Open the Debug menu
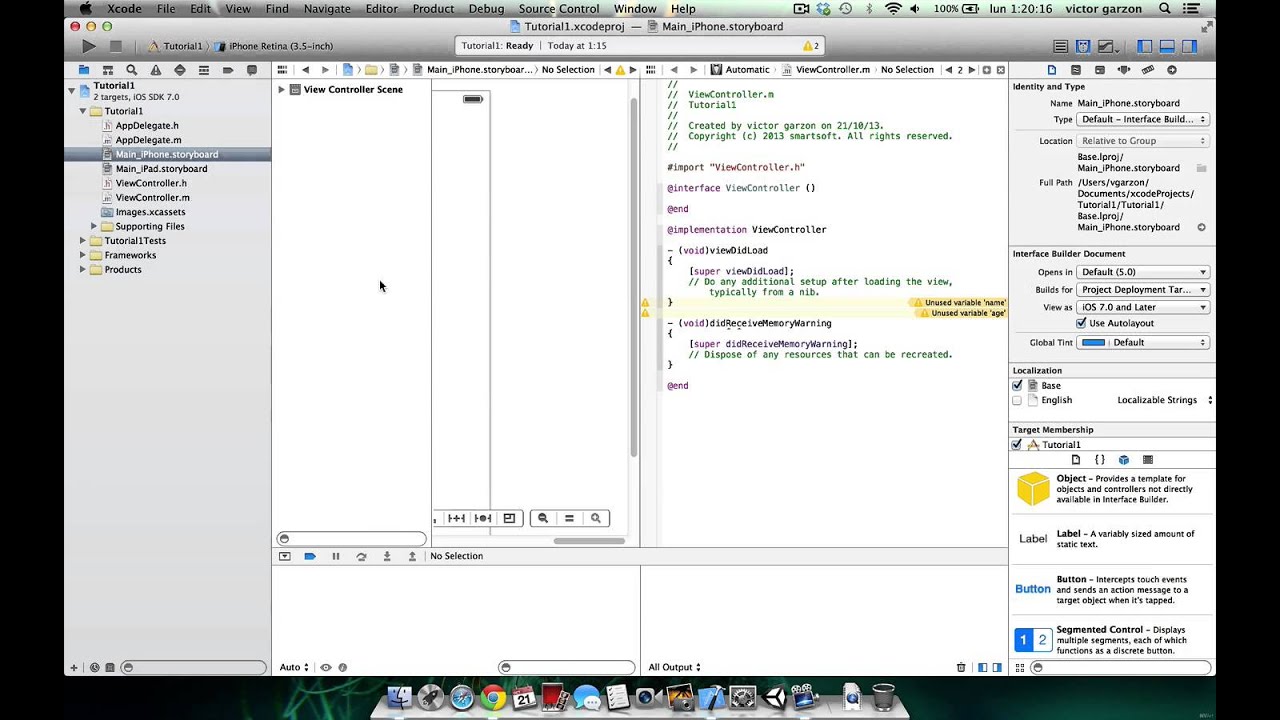This screenshot has width=1280, height=720. (x=486, y=9)
